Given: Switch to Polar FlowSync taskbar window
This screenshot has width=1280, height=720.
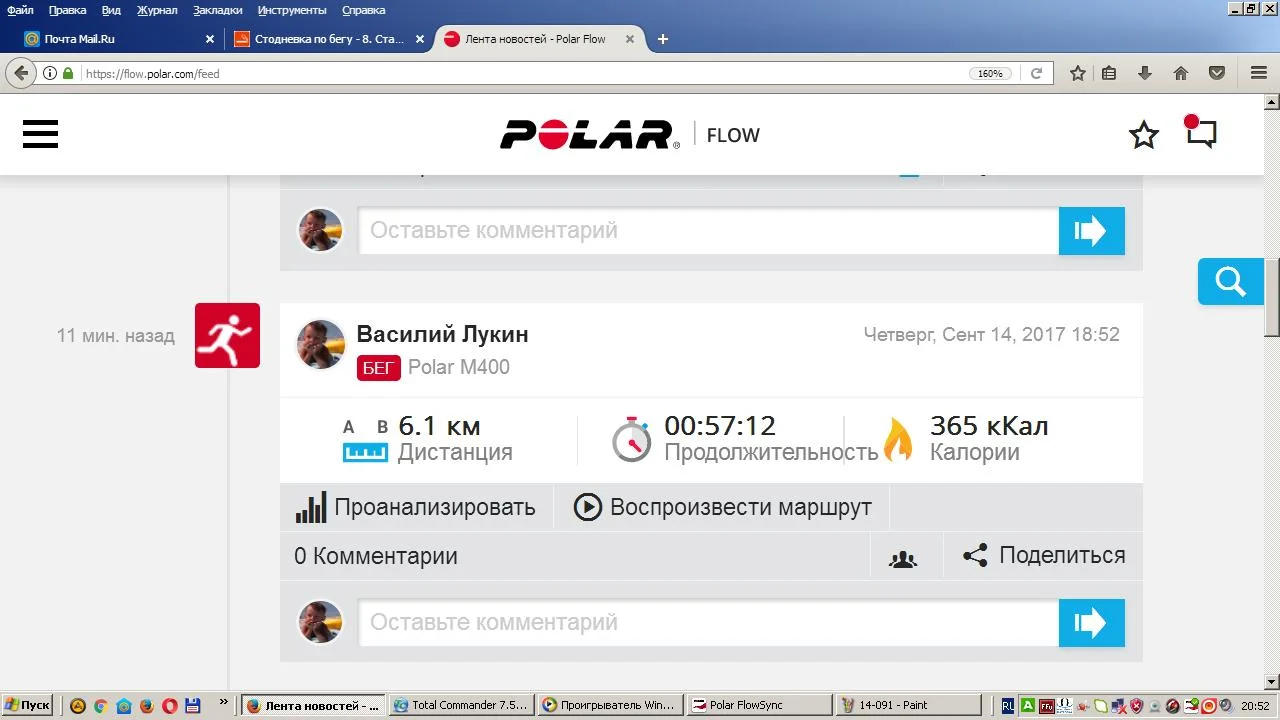Looking at the screenshot, I should (759, 705).
